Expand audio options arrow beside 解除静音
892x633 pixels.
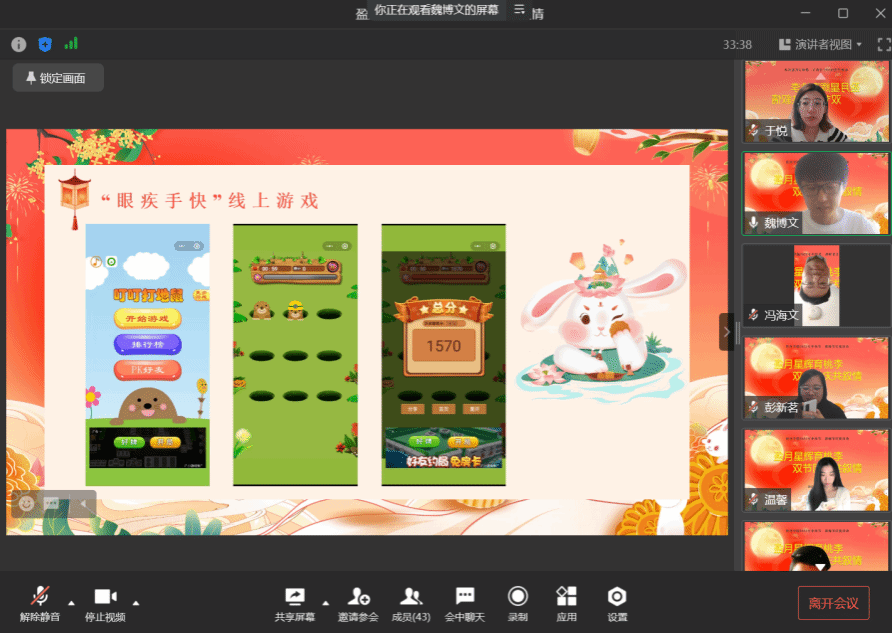pos(71,602)
